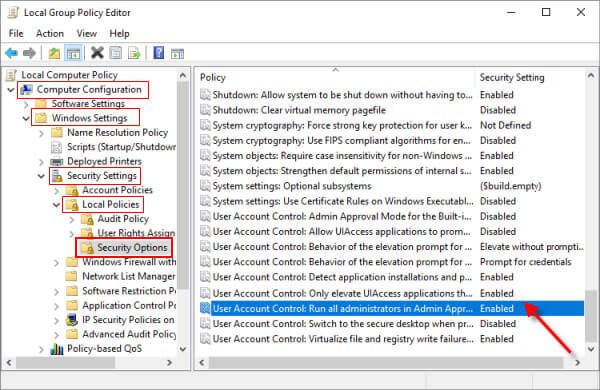The image size is (600, 390).
Task: Click the Up one level folder icon
Action: (54, 53)
